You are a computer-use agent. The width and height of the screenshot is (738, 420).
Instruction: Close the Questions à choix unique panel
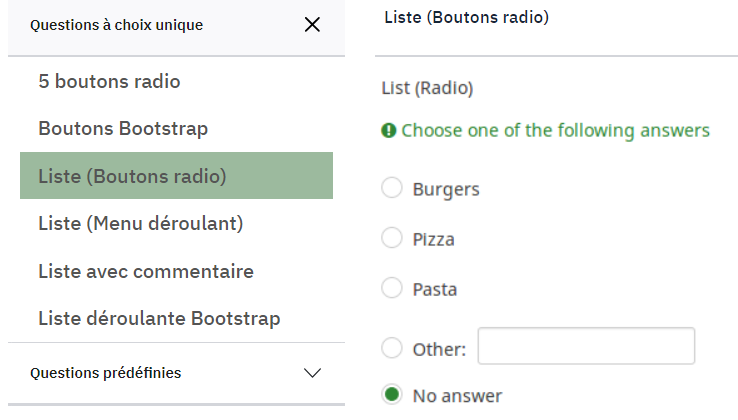[x=312, y=25]
